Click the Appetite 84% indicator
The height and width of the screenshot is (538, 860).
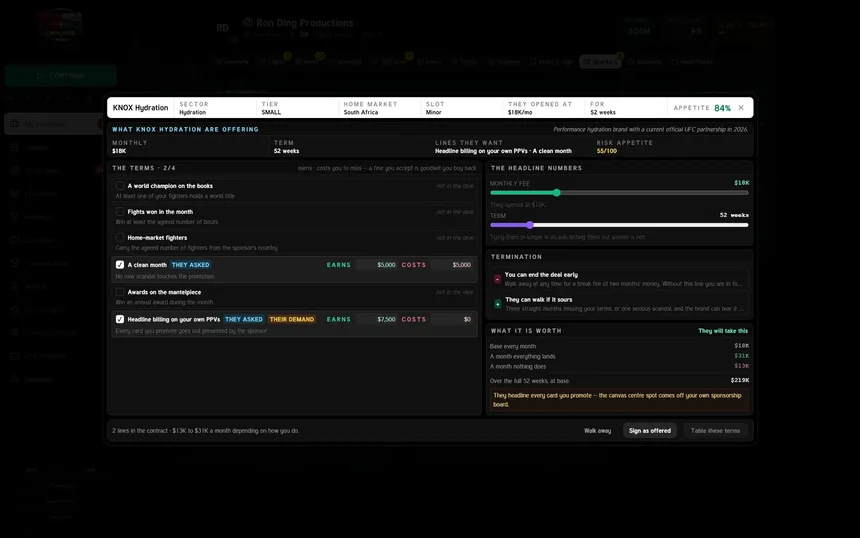point(702,108)
